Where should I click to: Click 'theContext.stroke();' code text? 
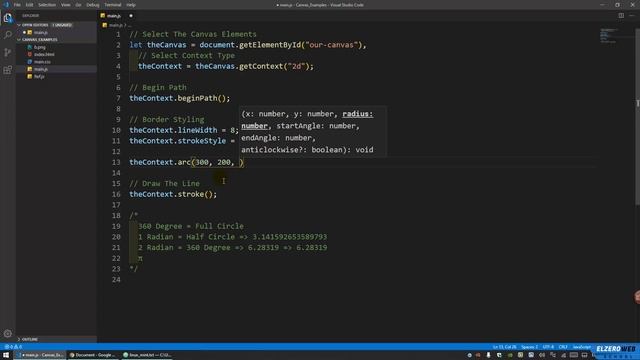pos(173,194)
